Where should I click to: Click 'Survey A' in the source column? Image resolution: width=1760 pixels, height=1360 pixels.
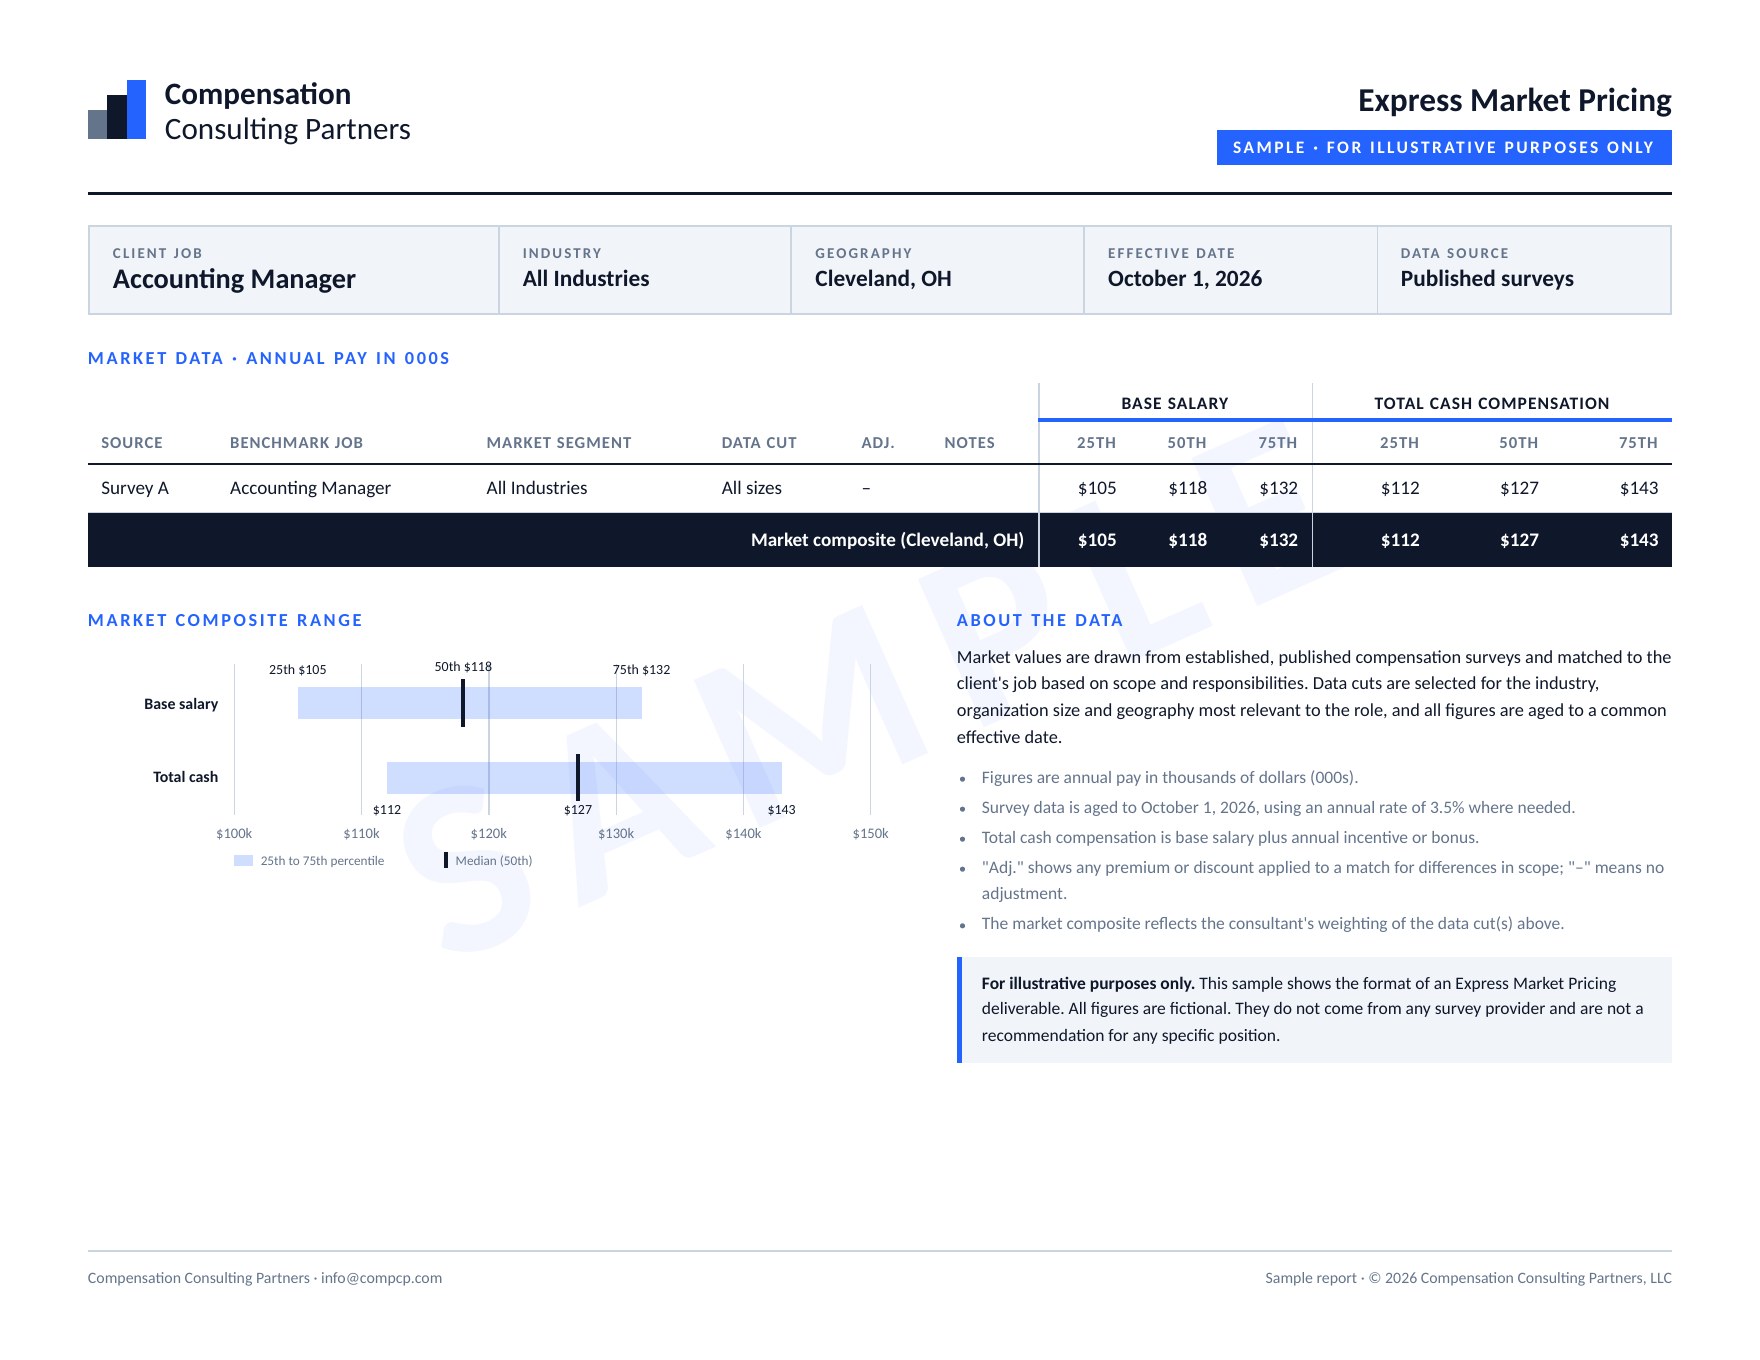tap(135, 488)
